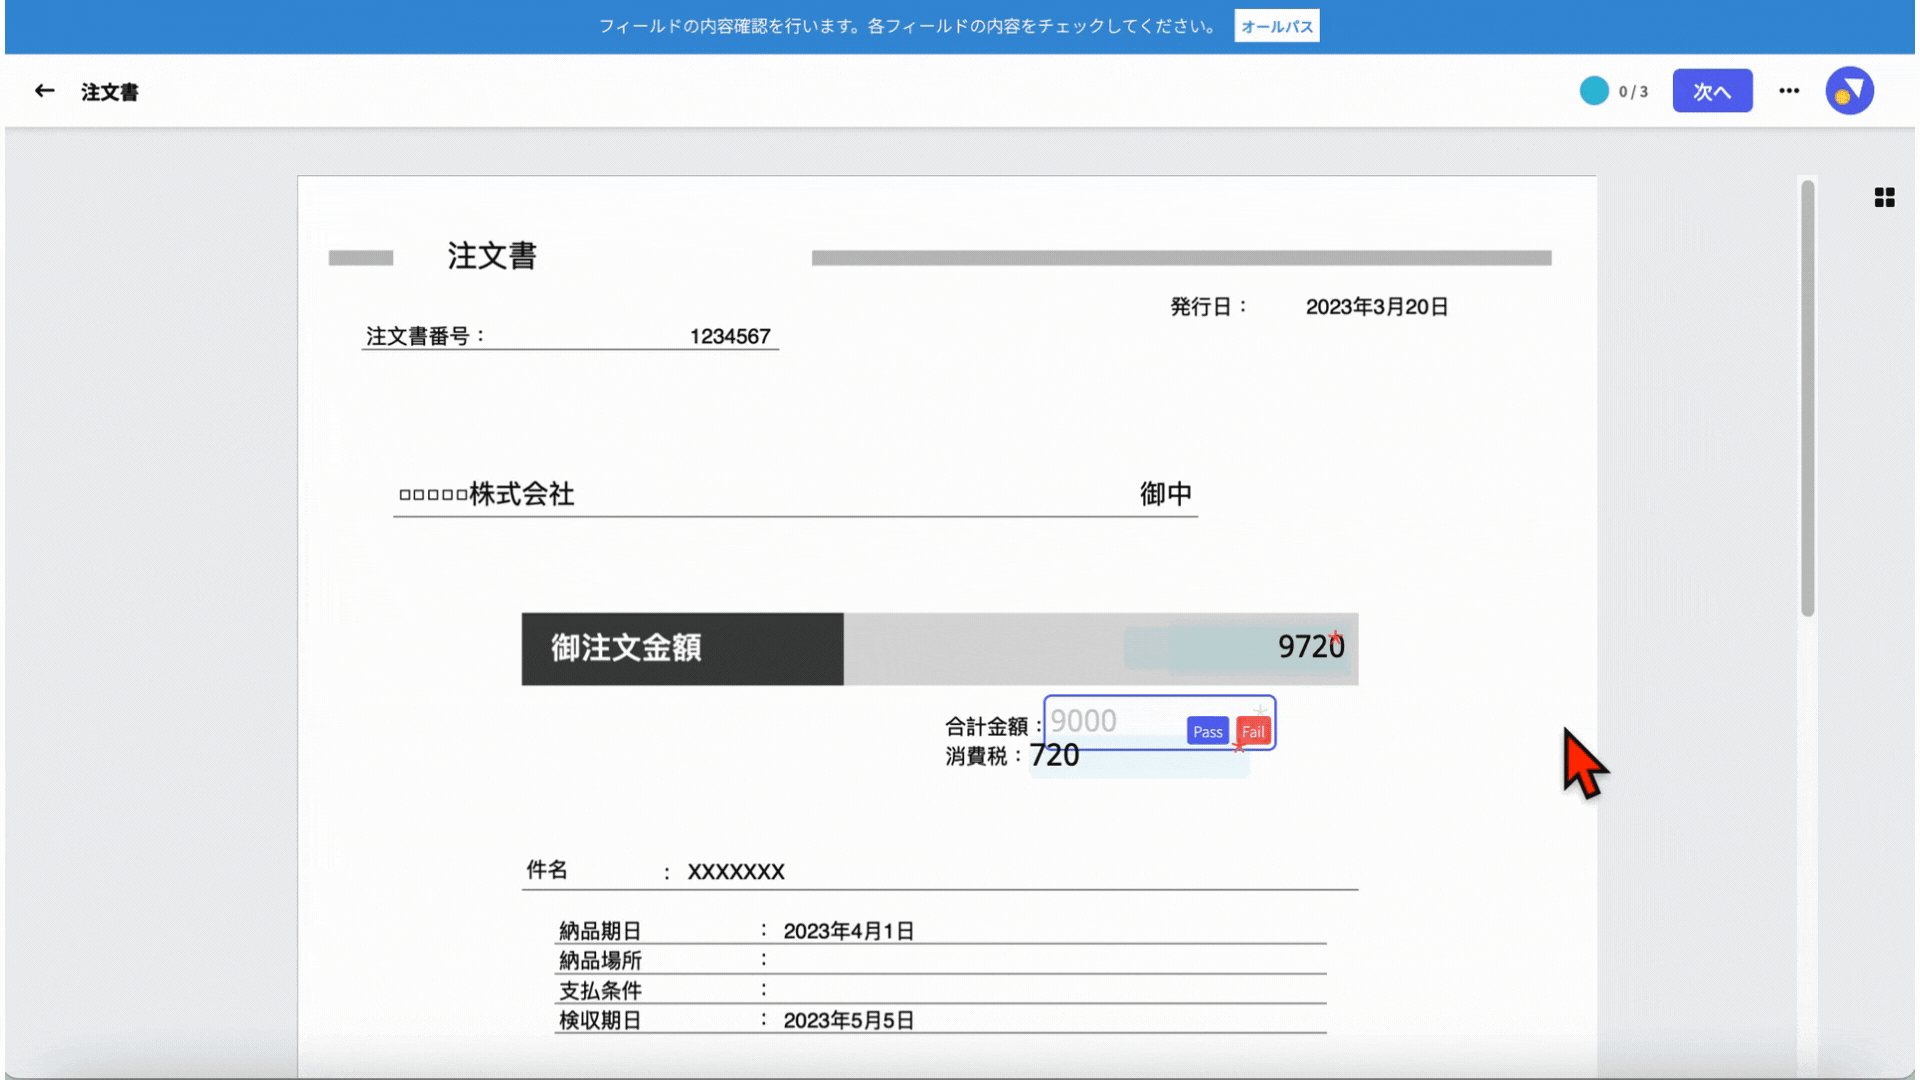Click the 御注文金額 label
Screen dimensions: 1920x1080
(626, 648)
